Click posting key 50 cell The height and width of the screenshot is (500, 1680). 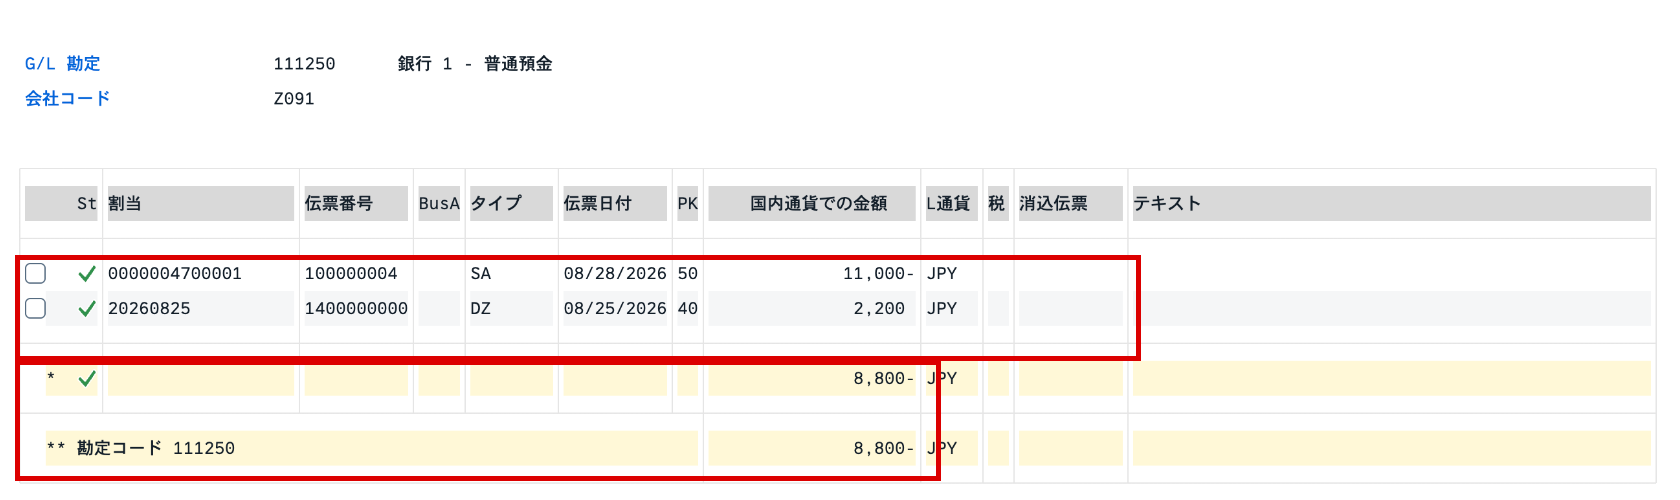[x=688, y=273]
